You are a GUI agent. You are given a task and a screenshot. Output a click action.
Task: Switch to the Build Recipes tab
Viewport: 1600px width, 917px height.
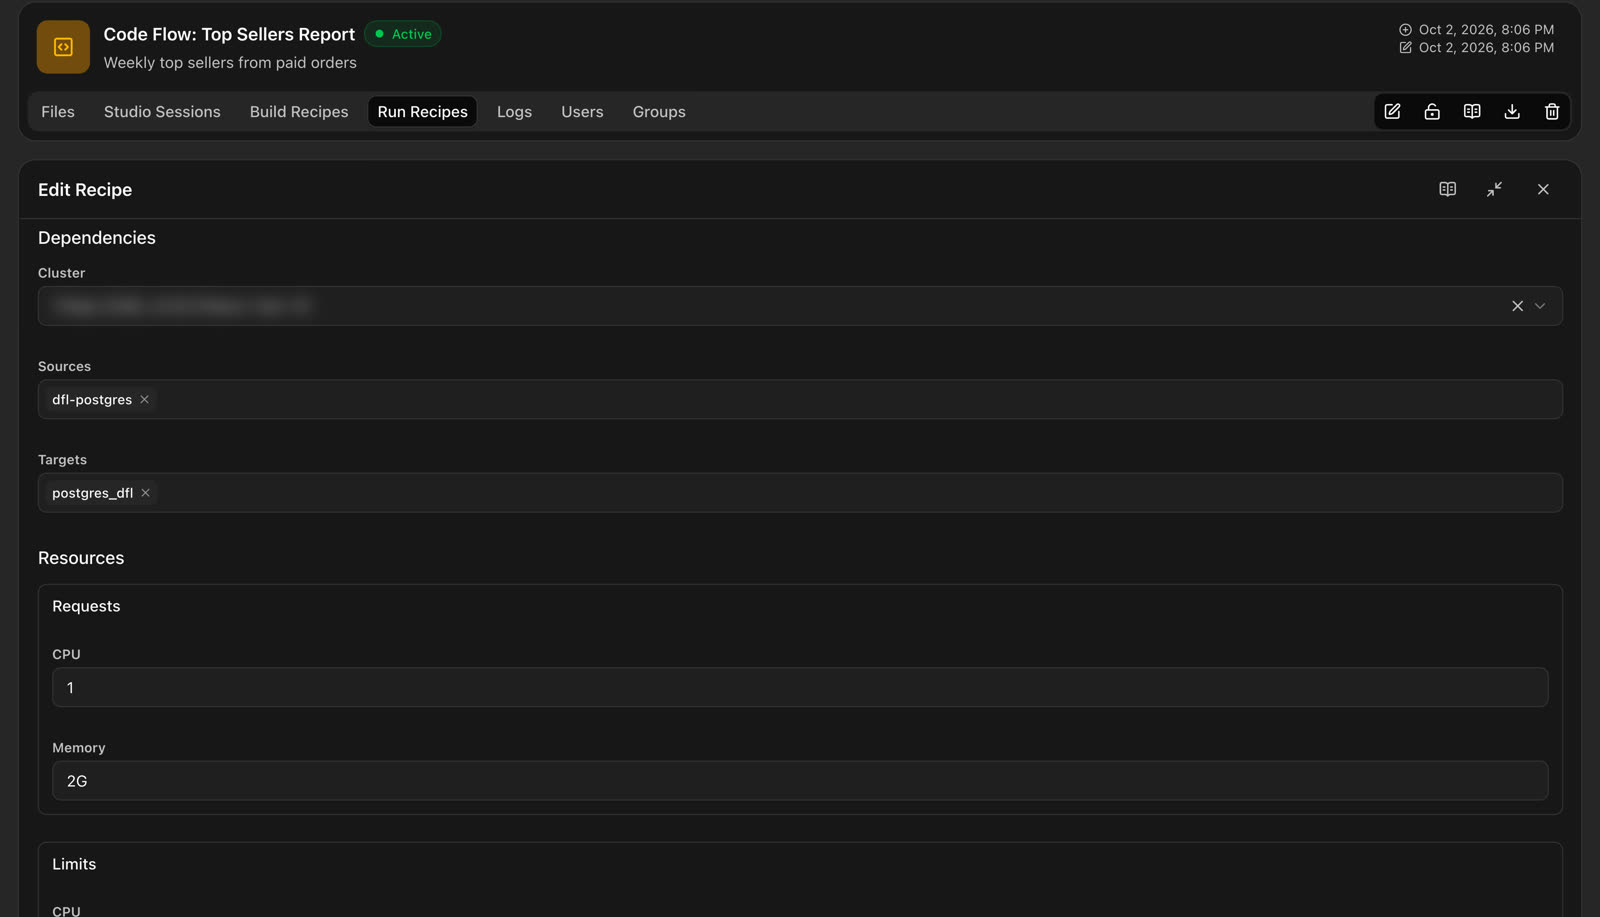(299, 112)
